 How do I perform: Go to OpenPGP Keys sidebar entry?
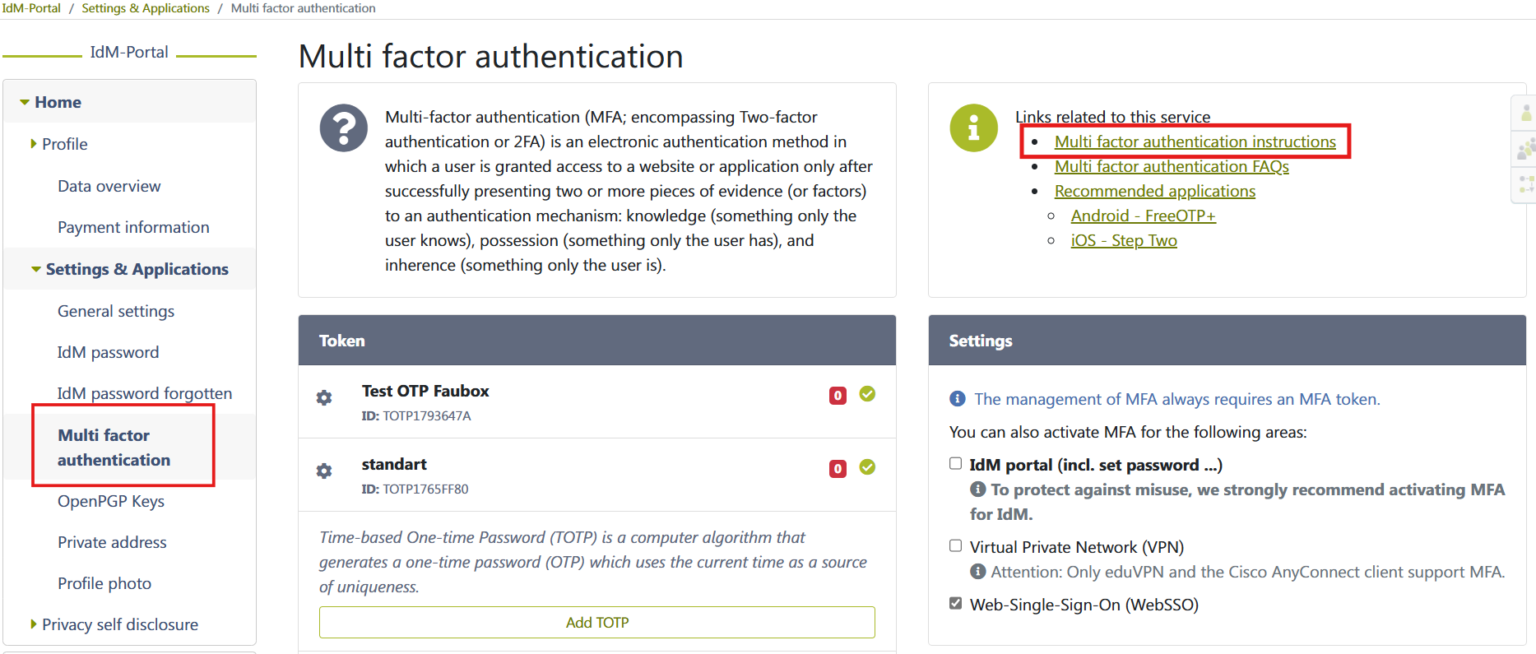[111, 501]
